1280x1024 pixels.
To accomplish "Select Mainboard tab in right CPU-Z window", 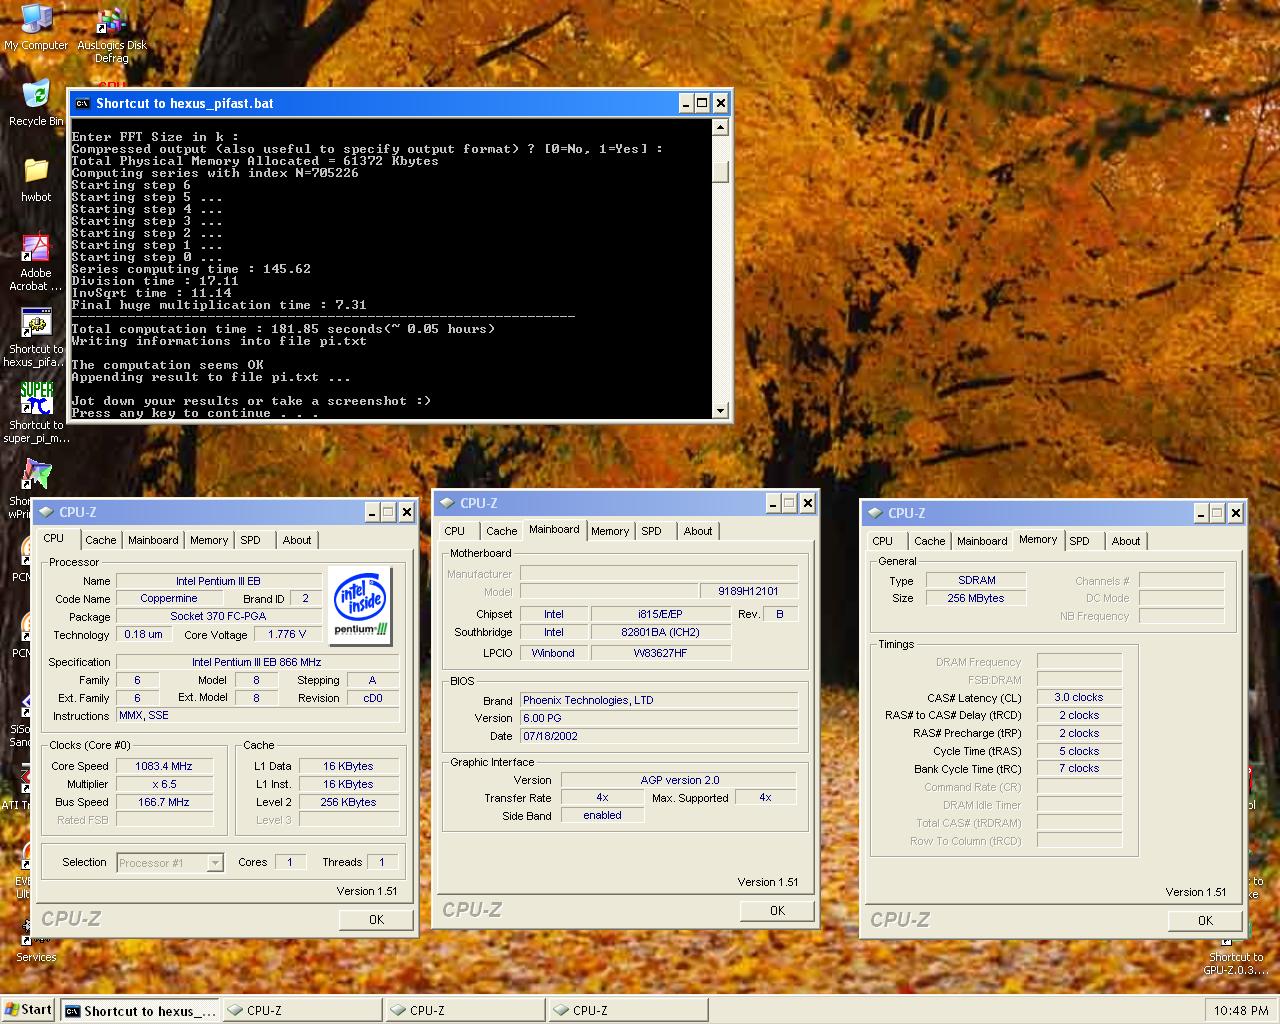I will [x=982, y=541].
